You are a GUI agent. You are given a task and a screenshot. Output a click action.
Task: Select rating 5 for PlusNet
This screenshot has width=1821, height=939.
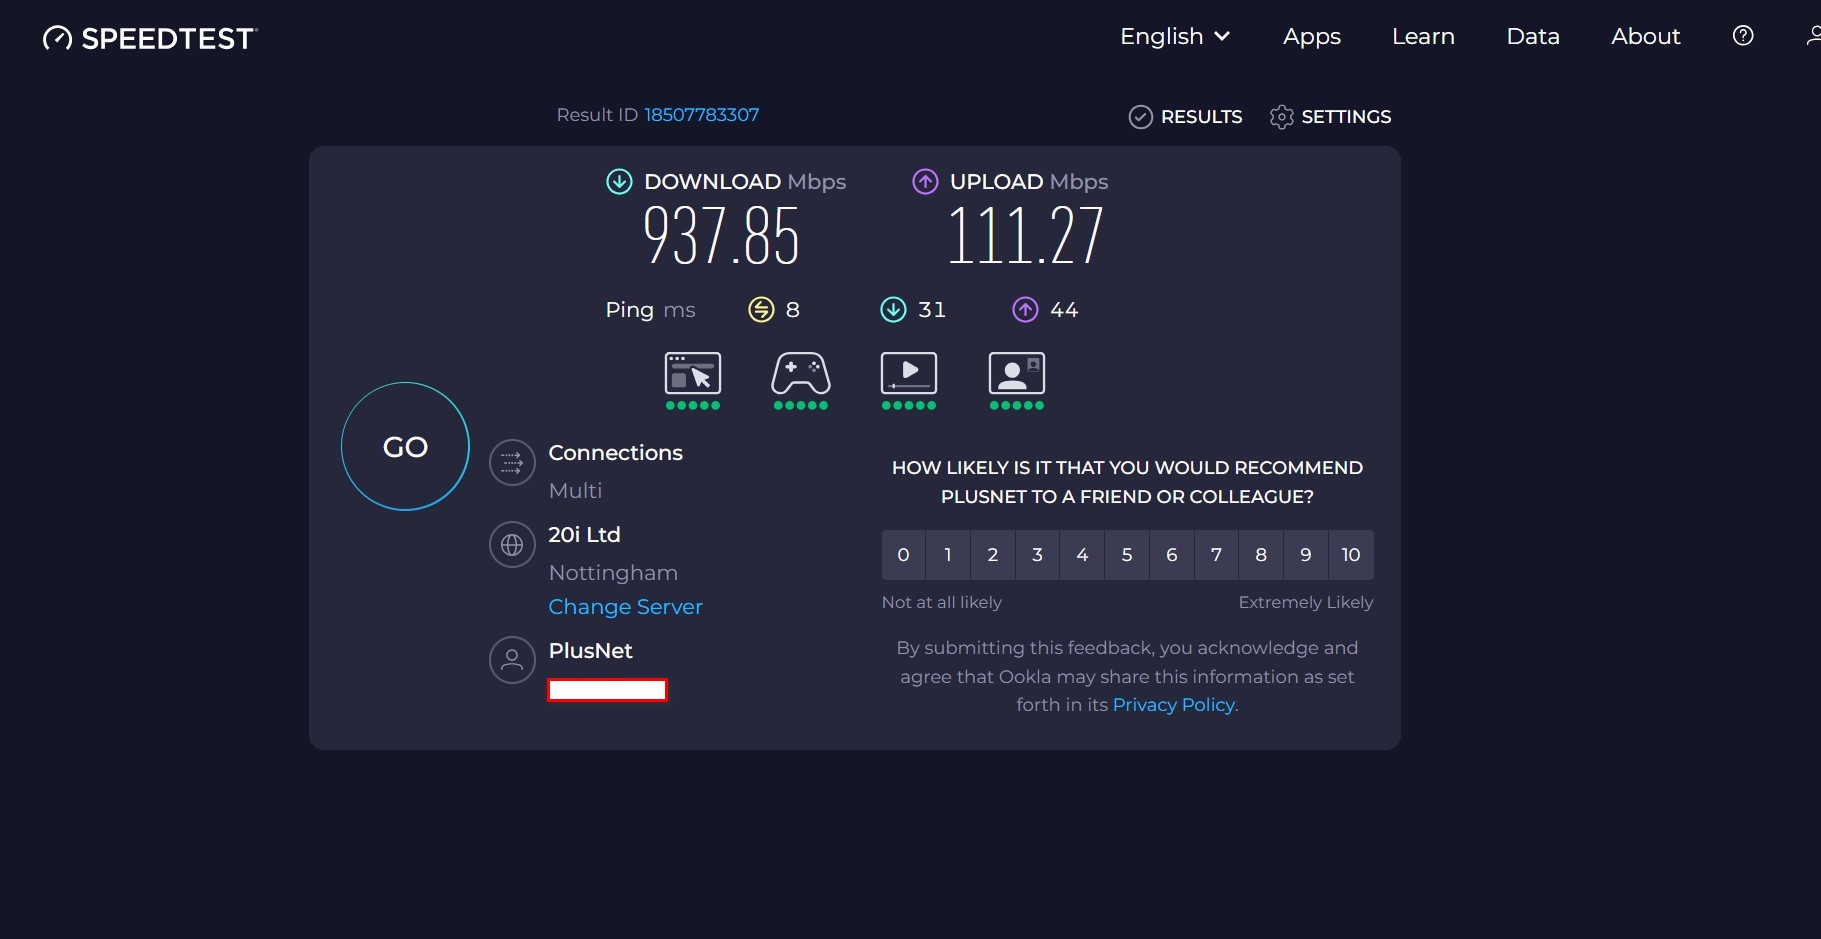(x=1127, y=555)
